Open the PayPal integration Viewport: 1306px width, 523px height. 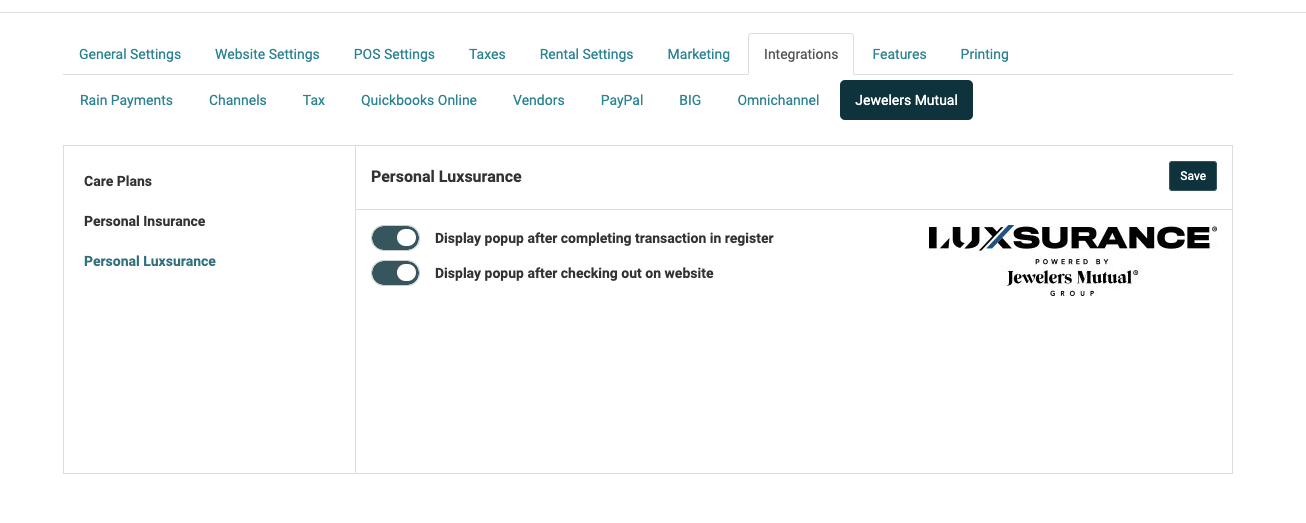622,100
